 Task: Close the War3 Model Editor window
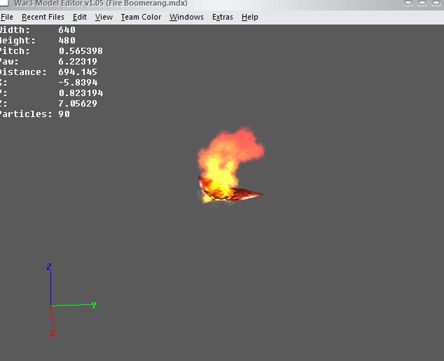pos(436,2)
